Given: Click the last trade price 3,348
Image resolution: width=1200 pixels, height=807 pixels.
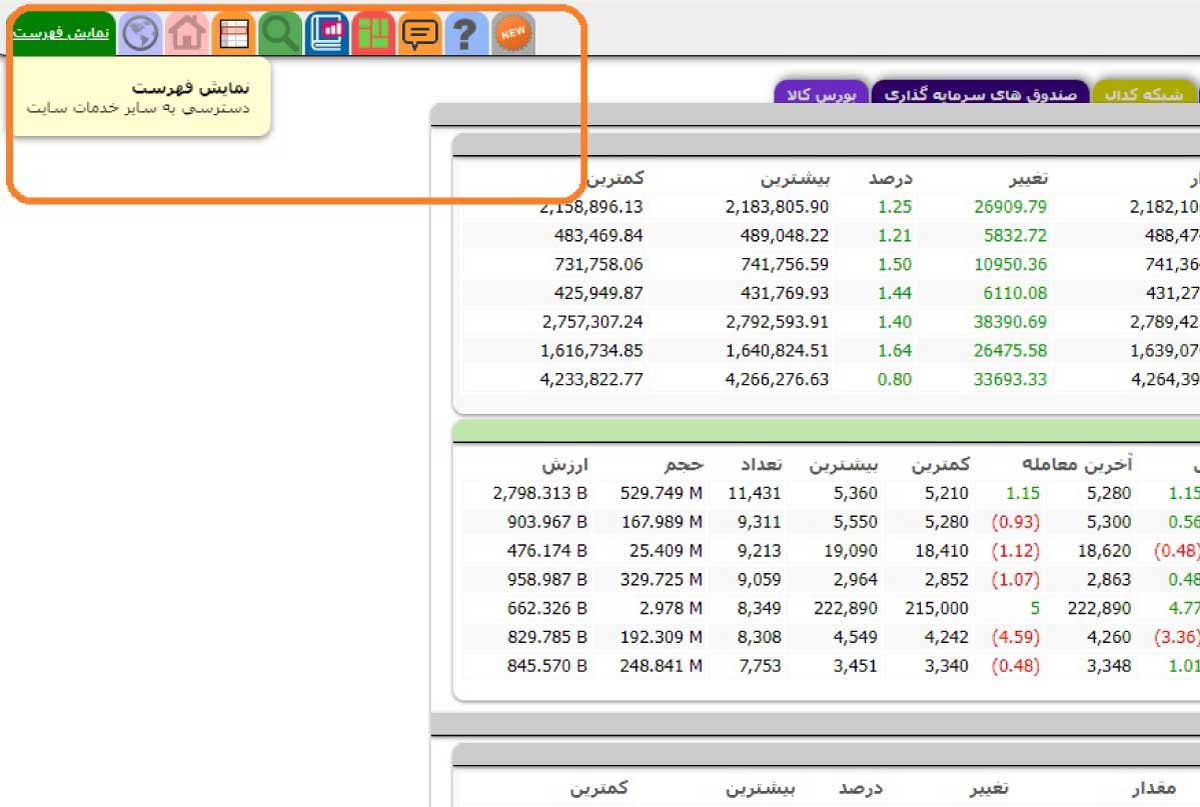Looking at the screenshot, I should tap(1110, 666).
